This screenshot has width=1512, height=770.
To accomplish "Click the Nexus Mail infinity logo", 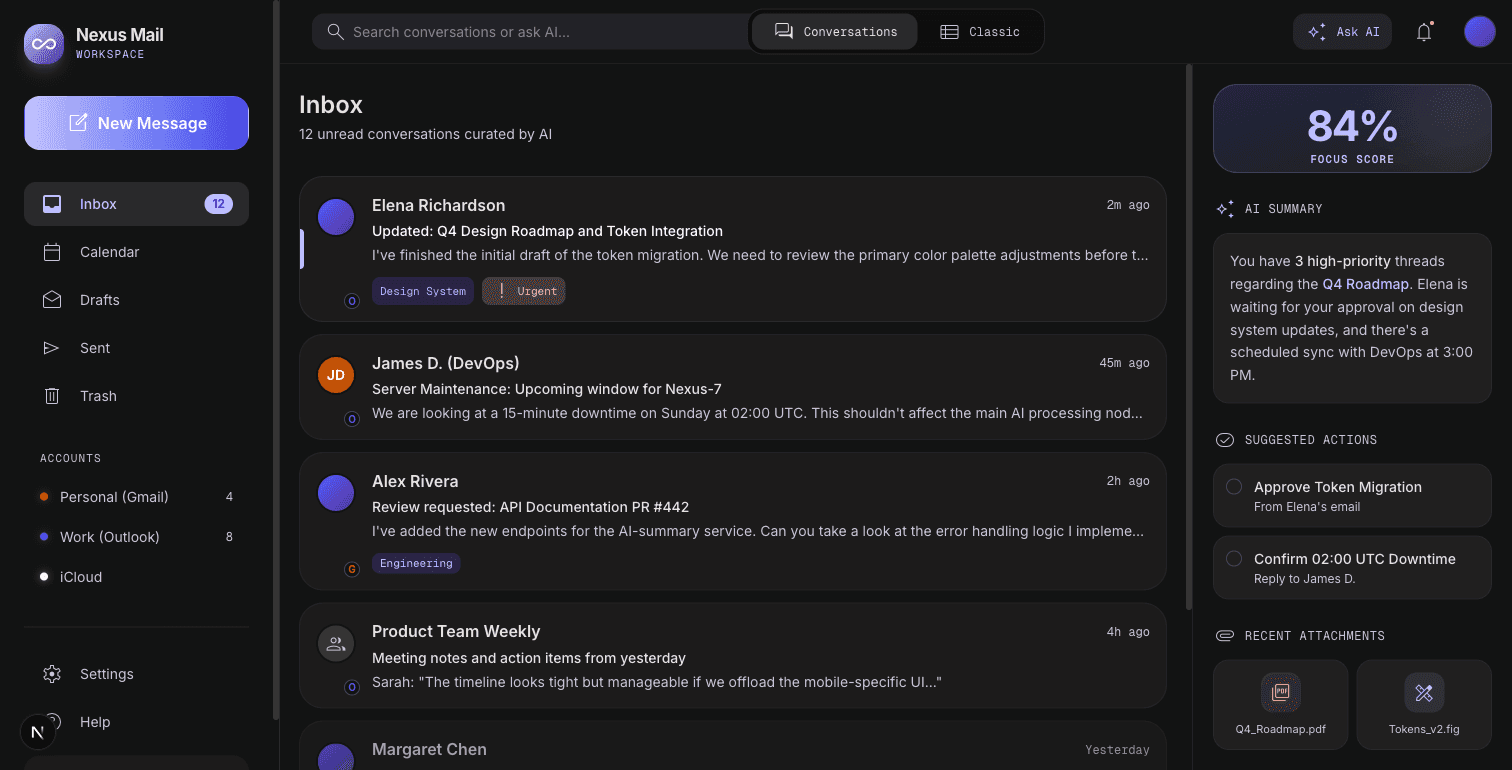I will coord(44,44).
